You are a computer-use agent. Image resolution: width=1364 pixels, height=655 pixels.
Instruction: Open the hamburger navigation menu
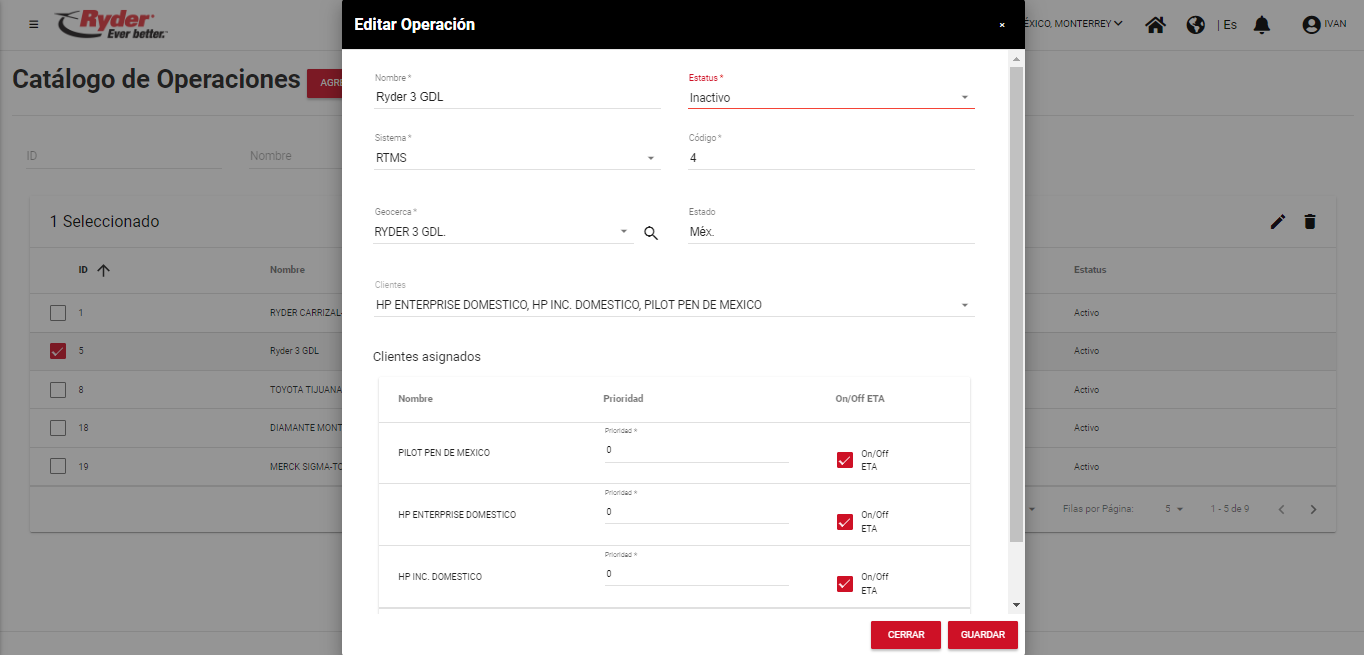(x=34, y=24)
